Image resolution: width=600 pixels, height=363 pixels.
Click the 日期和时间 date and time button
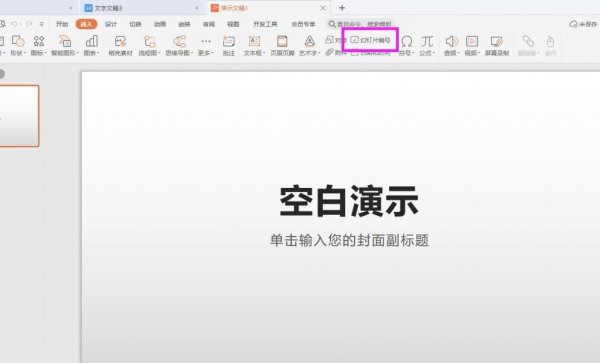370,52
